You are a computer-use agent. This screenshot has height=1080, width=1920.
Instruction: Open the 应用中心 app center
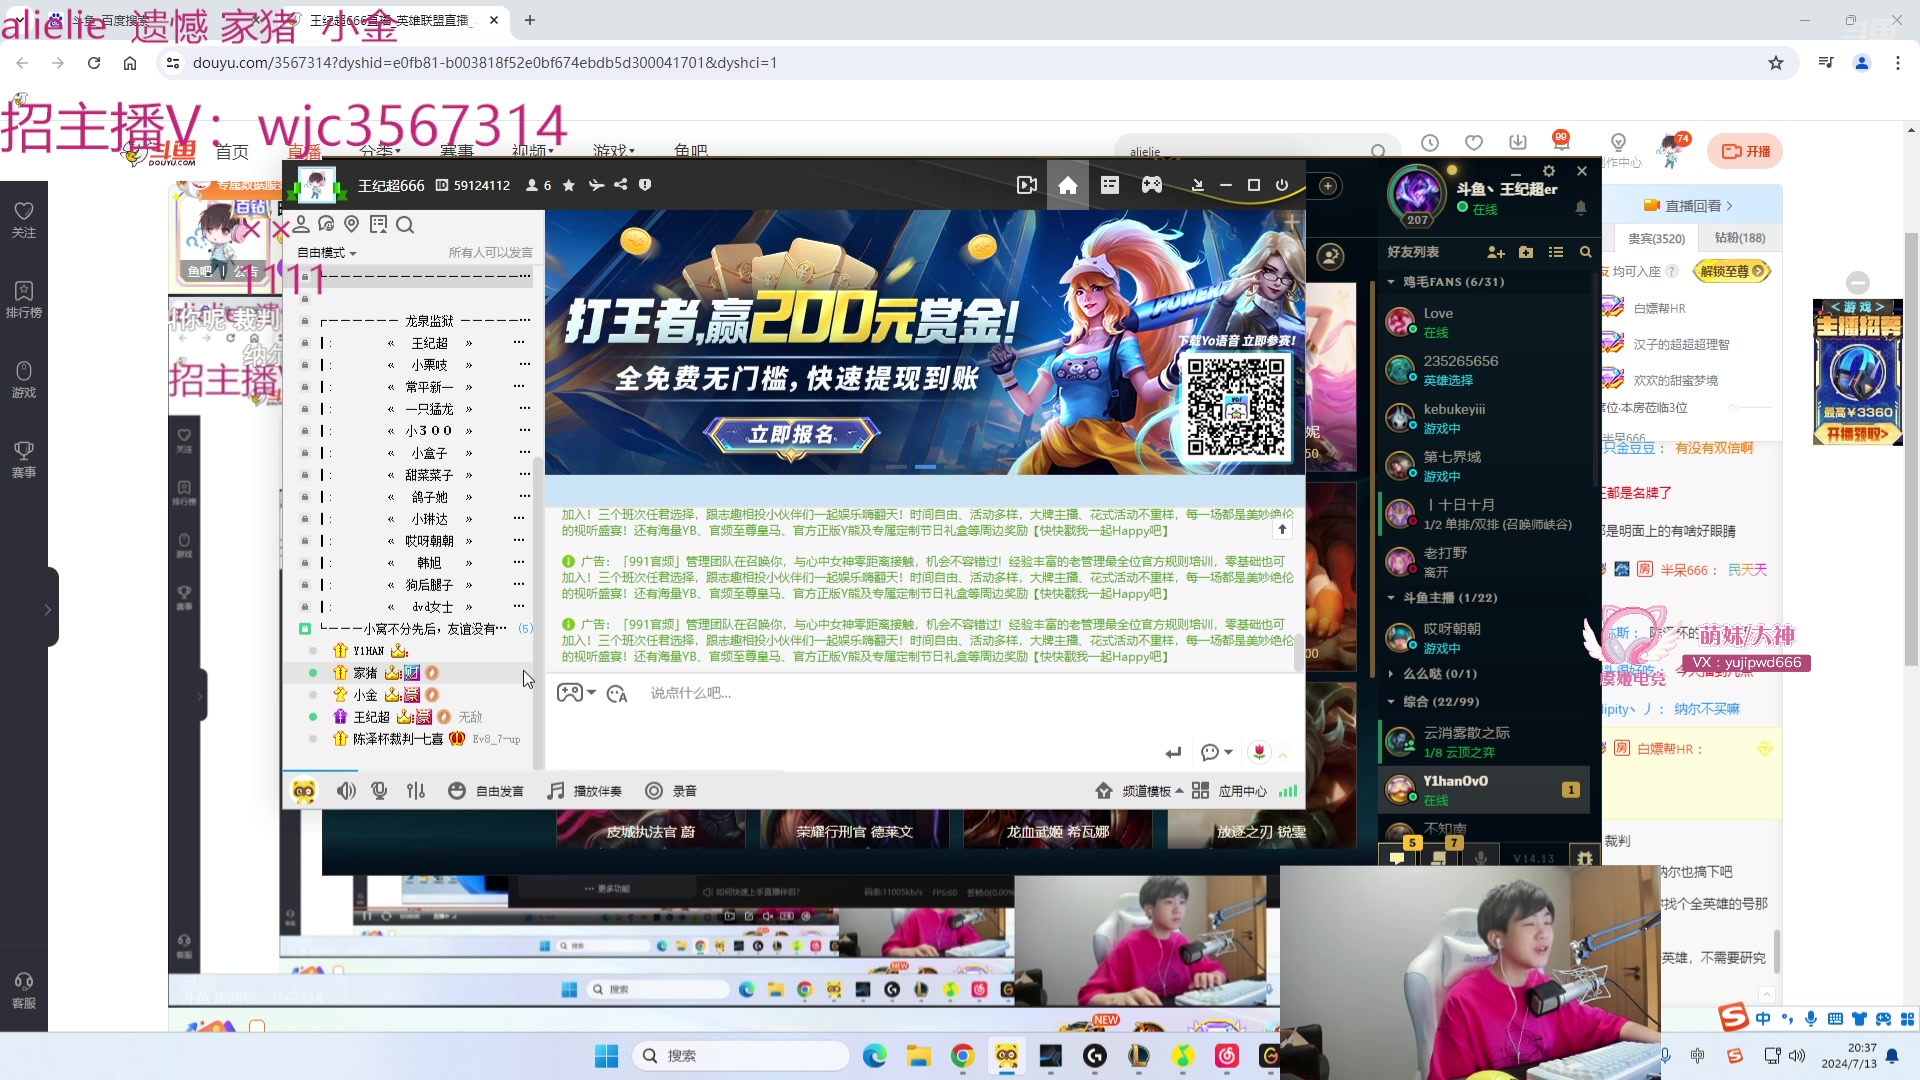[x=1229, y=791]
